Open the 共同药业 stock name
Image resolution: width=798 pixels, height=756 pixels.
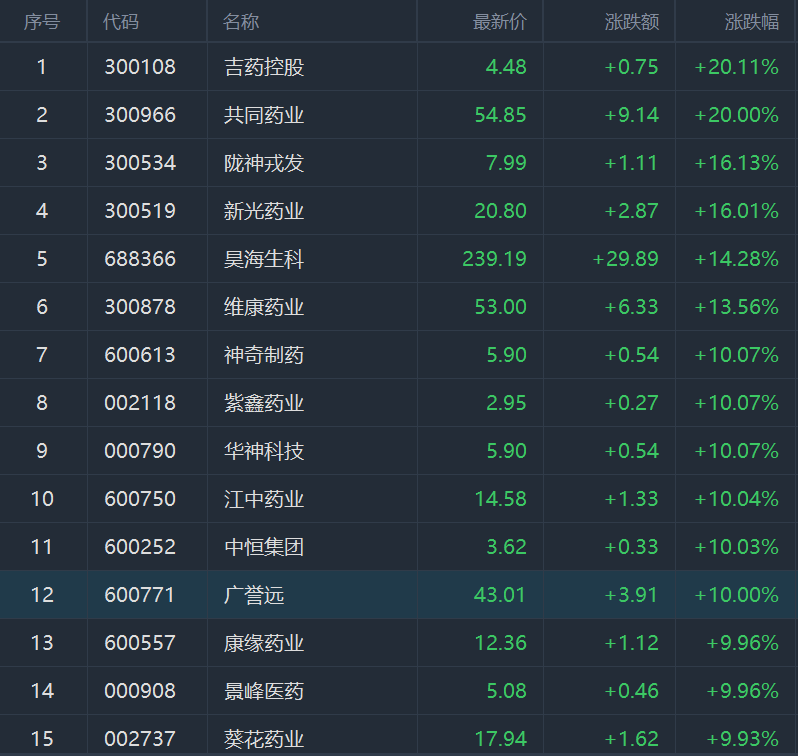[264, 115]
